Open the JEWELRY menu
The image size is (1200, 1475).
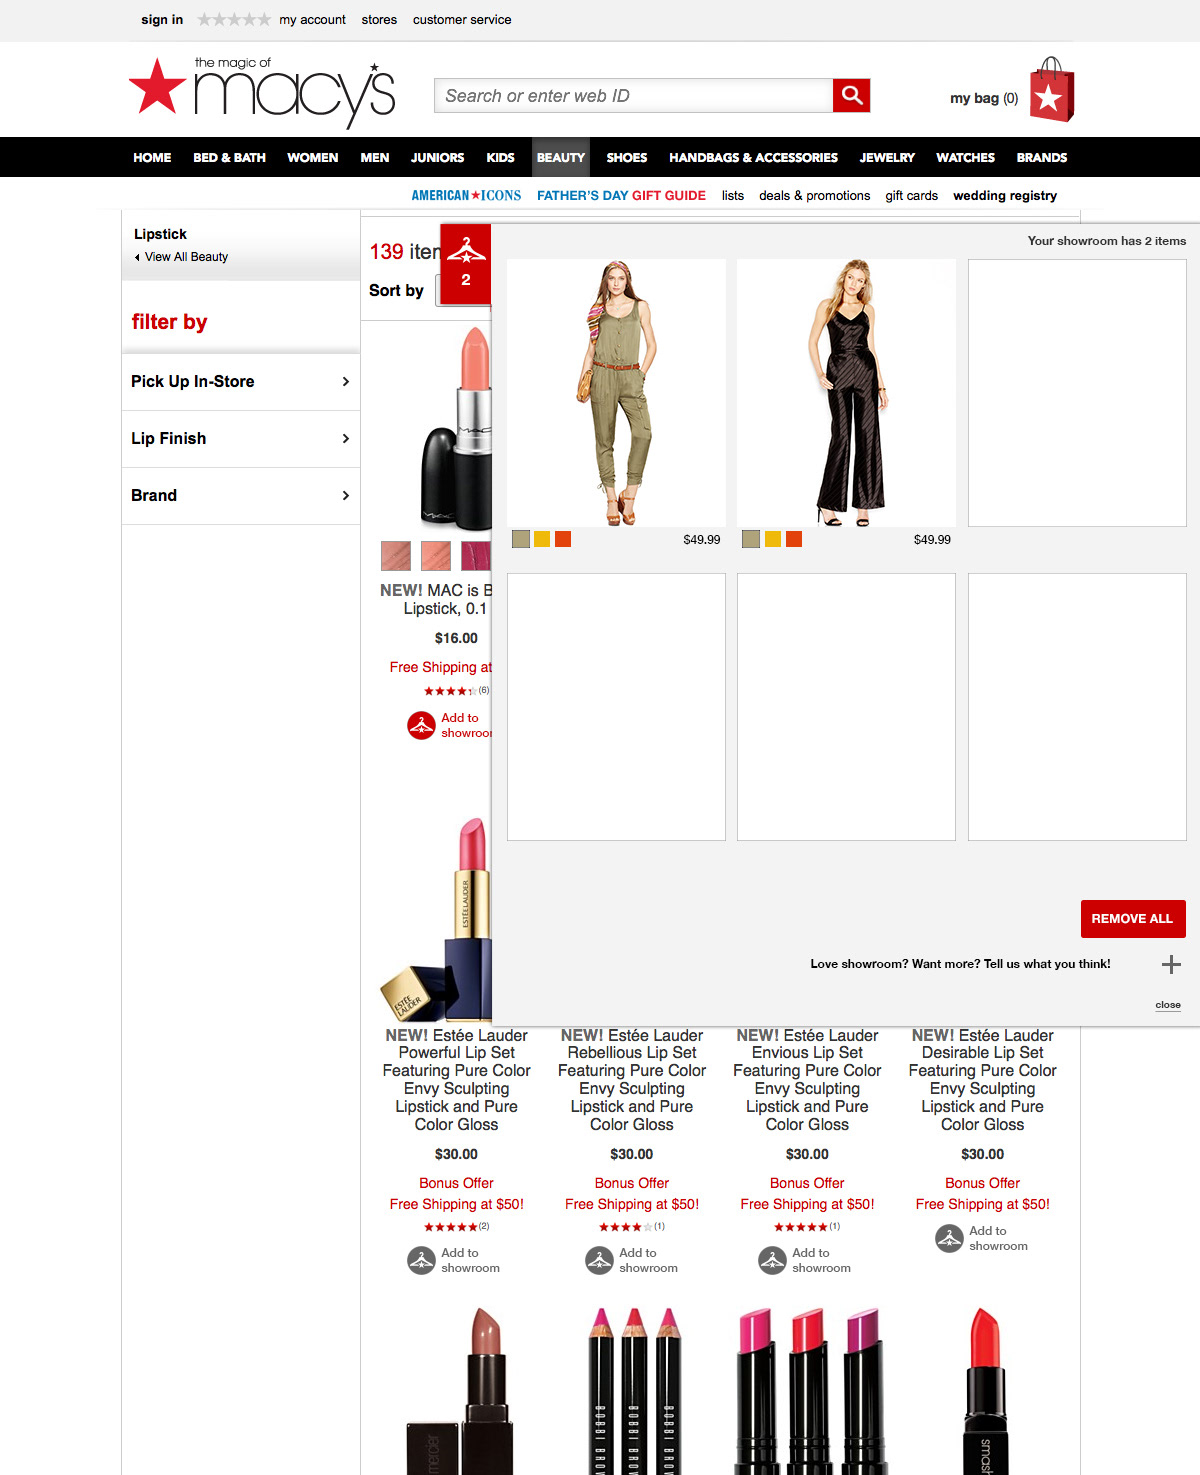(887, 157)
